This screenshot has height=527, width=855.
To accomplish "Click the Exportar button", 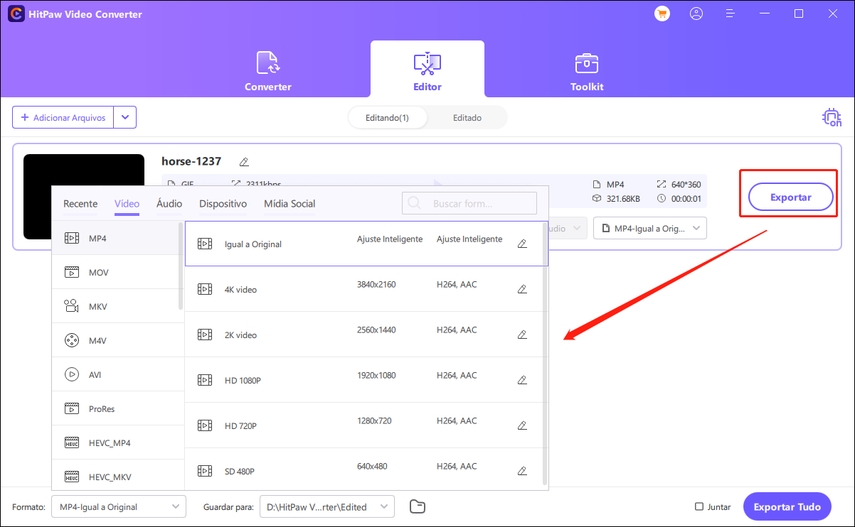I will point(791,197).
